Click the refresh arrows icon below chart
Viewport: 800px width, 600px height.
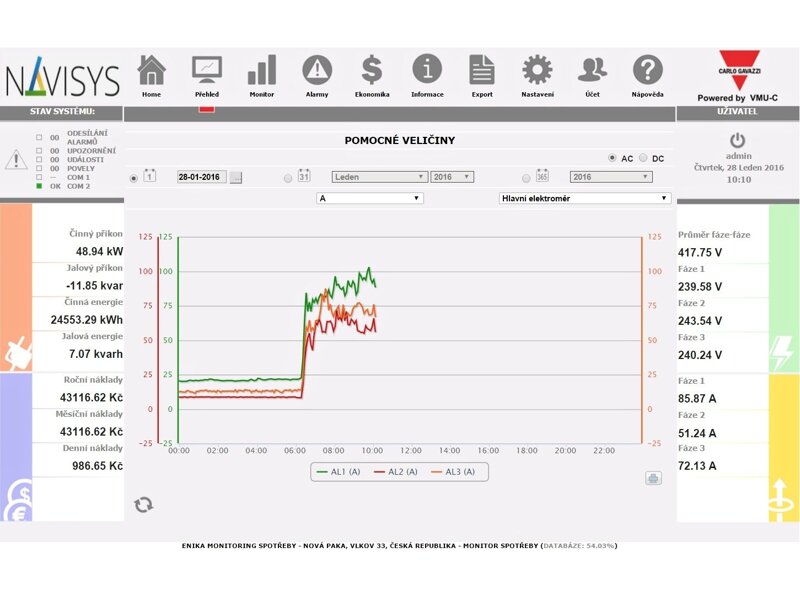point(144,504)
